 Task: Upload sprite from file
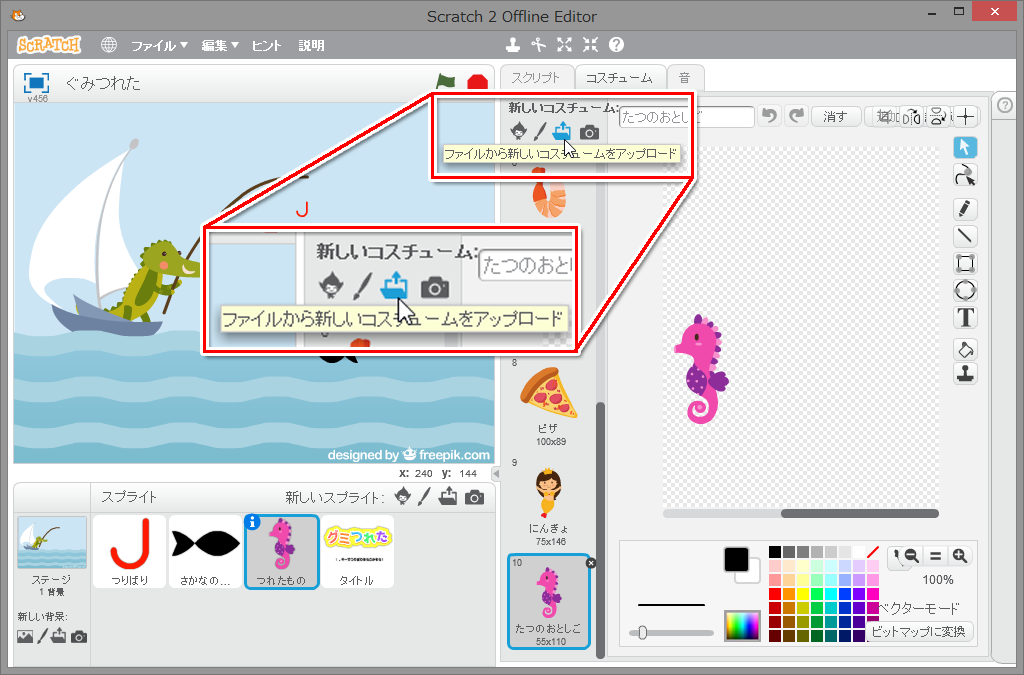448,497
